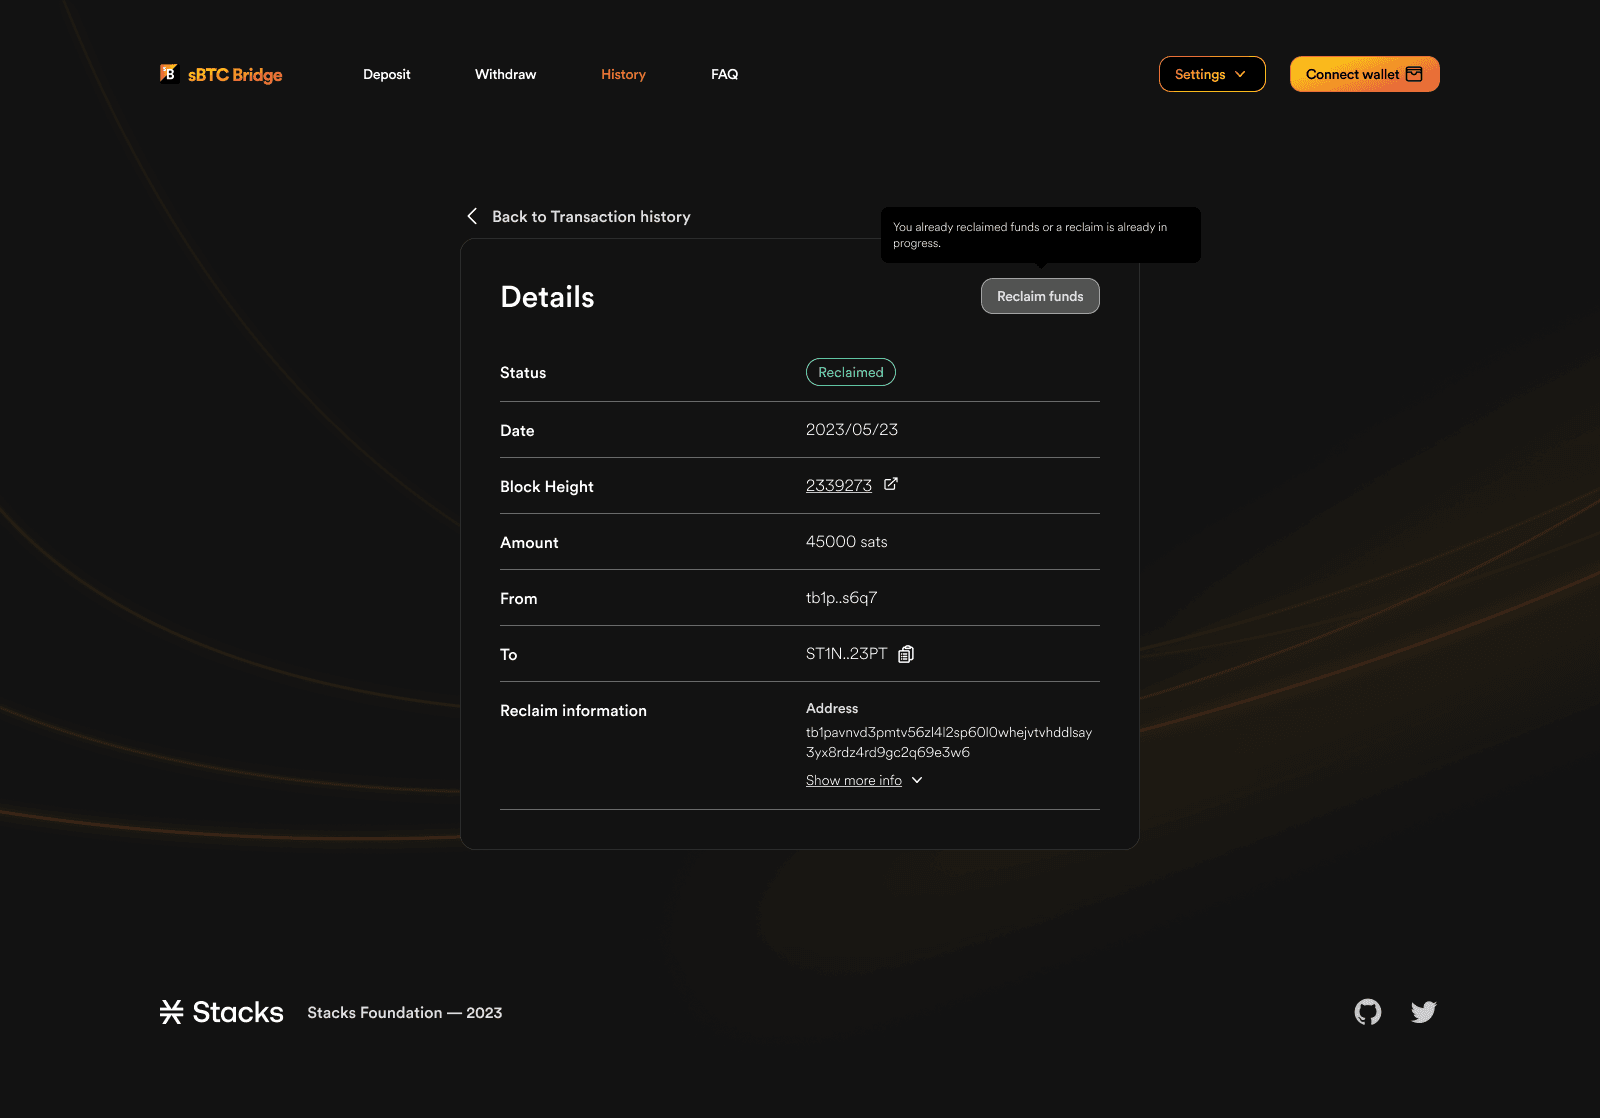Switch to the Withdraw tab

pyautogui.click(x=505, y=74)
